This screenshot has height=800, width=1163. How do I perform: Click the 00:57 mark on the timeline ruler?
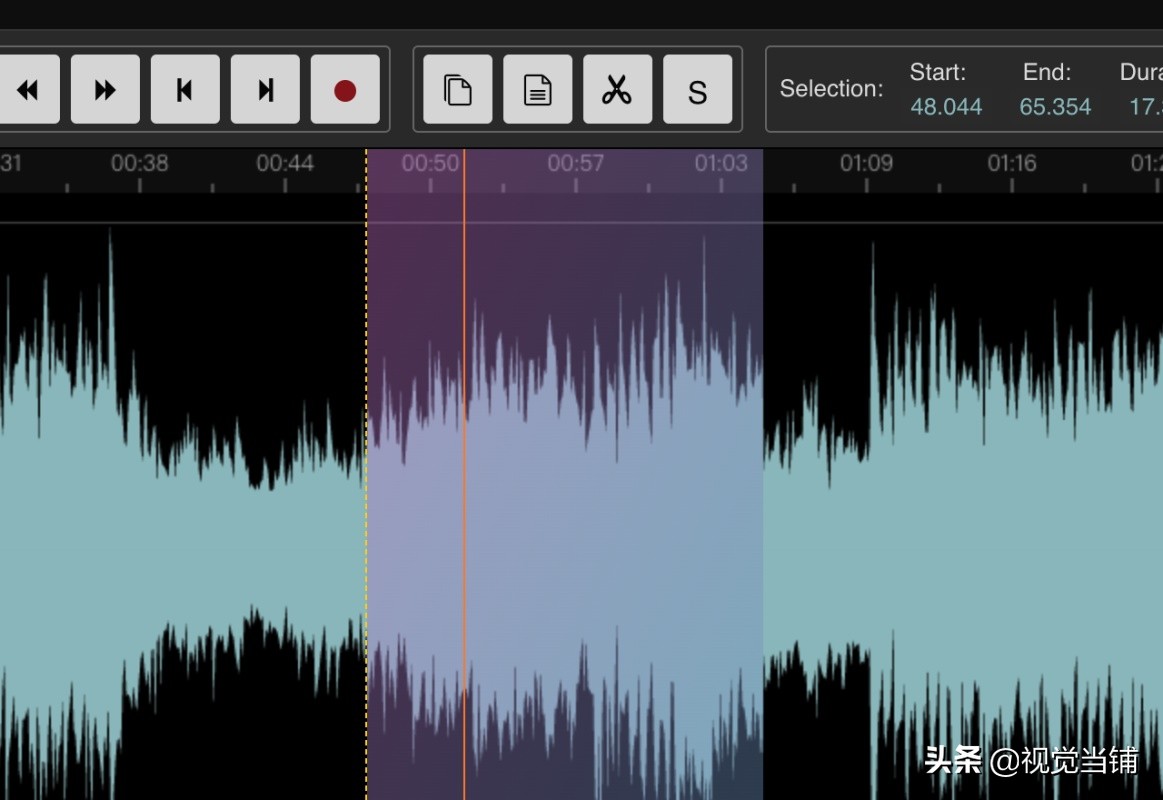[x=576, y=163]
